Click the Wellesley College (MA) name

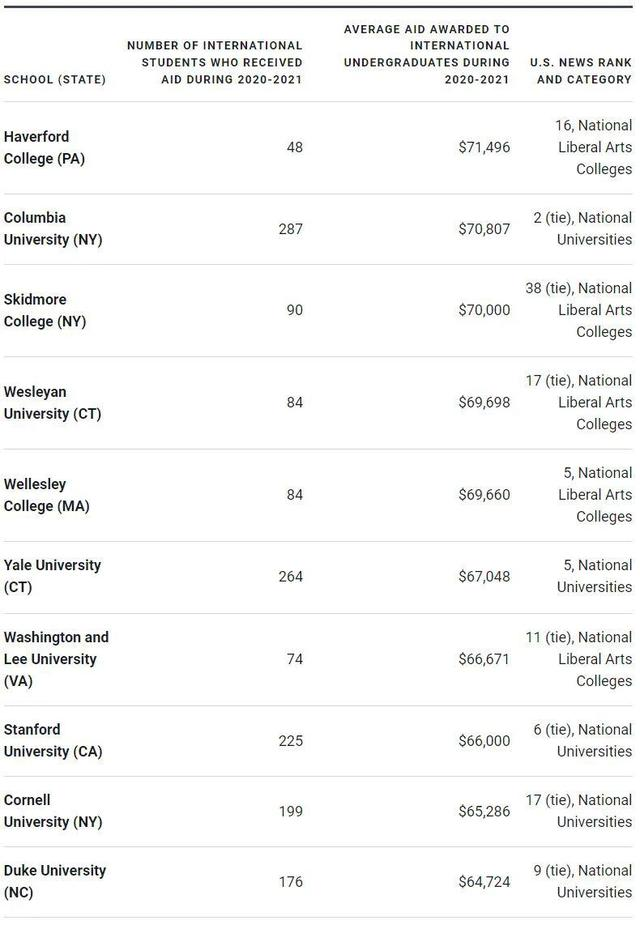pyautogui.click(x=46, y=495)
